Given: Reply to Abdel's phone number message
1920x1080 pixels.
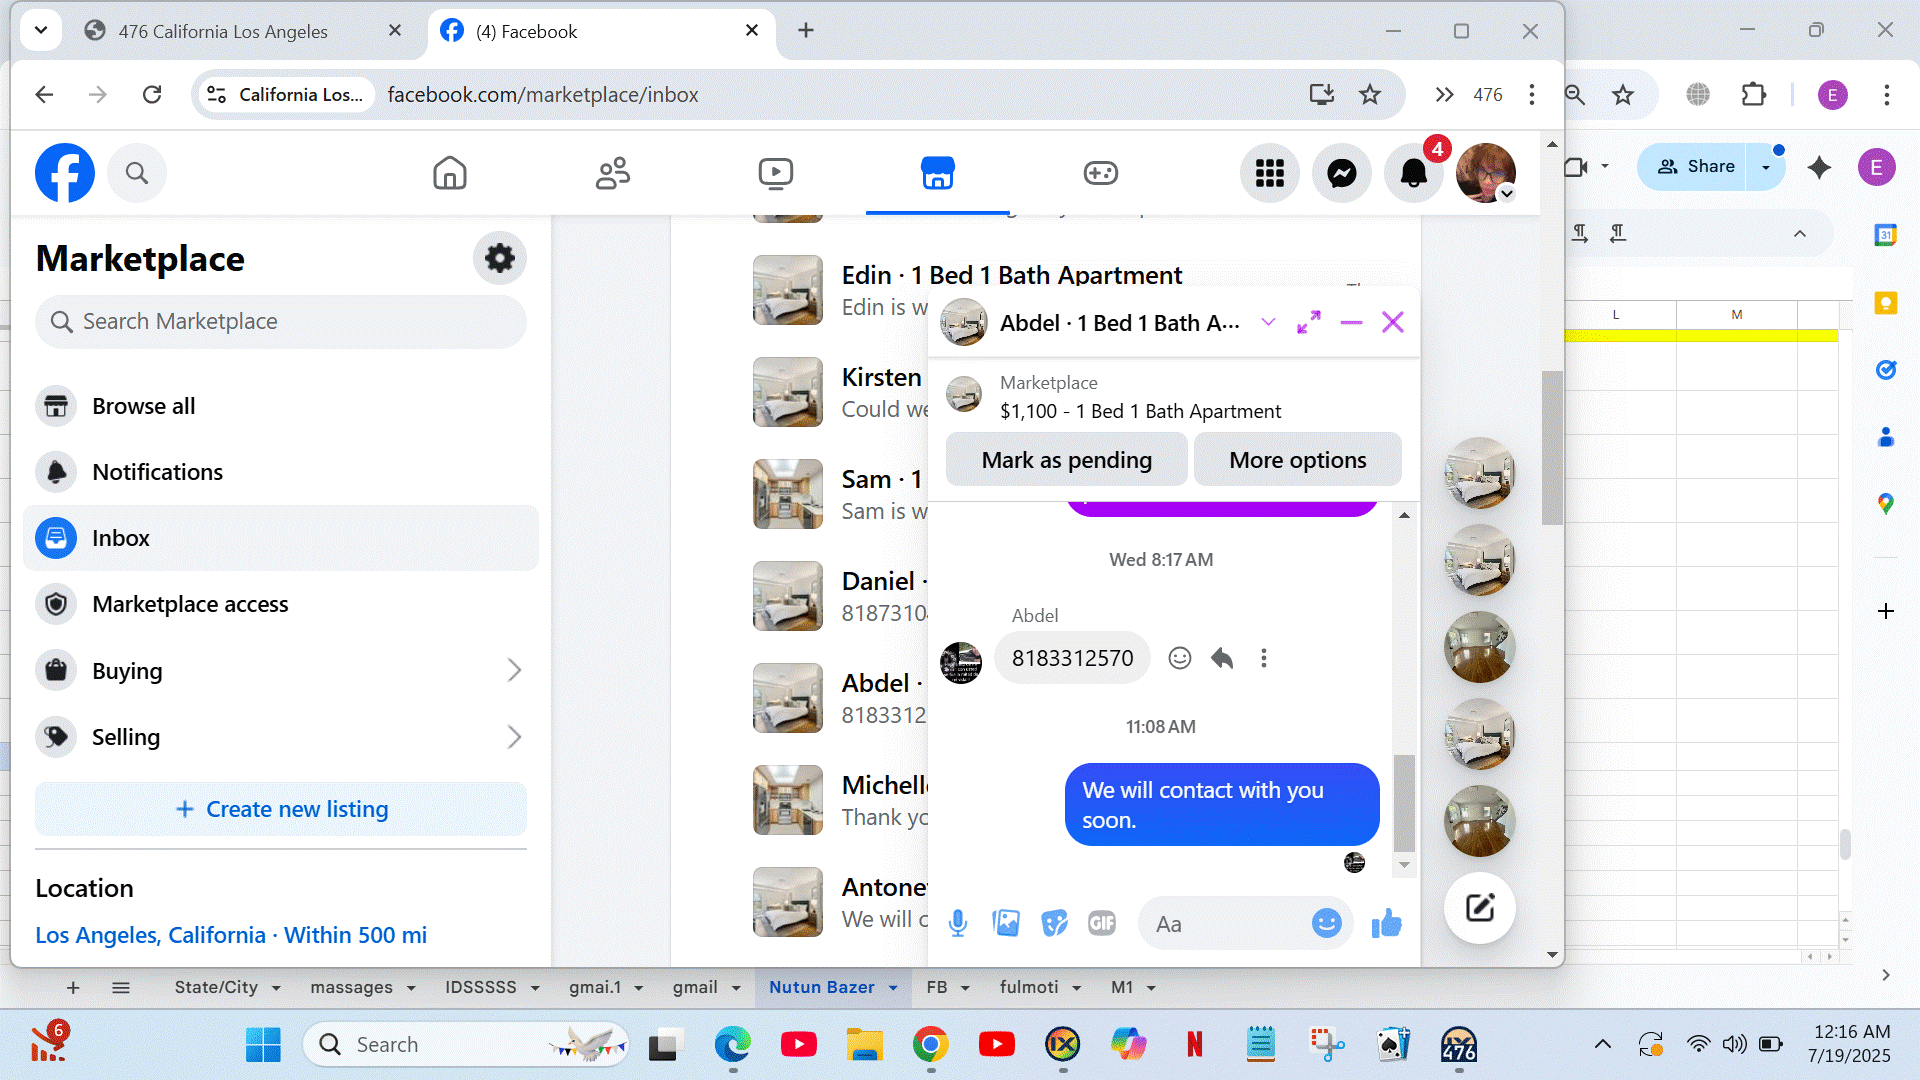Looking at the screenshot, I should [1222, 658].
